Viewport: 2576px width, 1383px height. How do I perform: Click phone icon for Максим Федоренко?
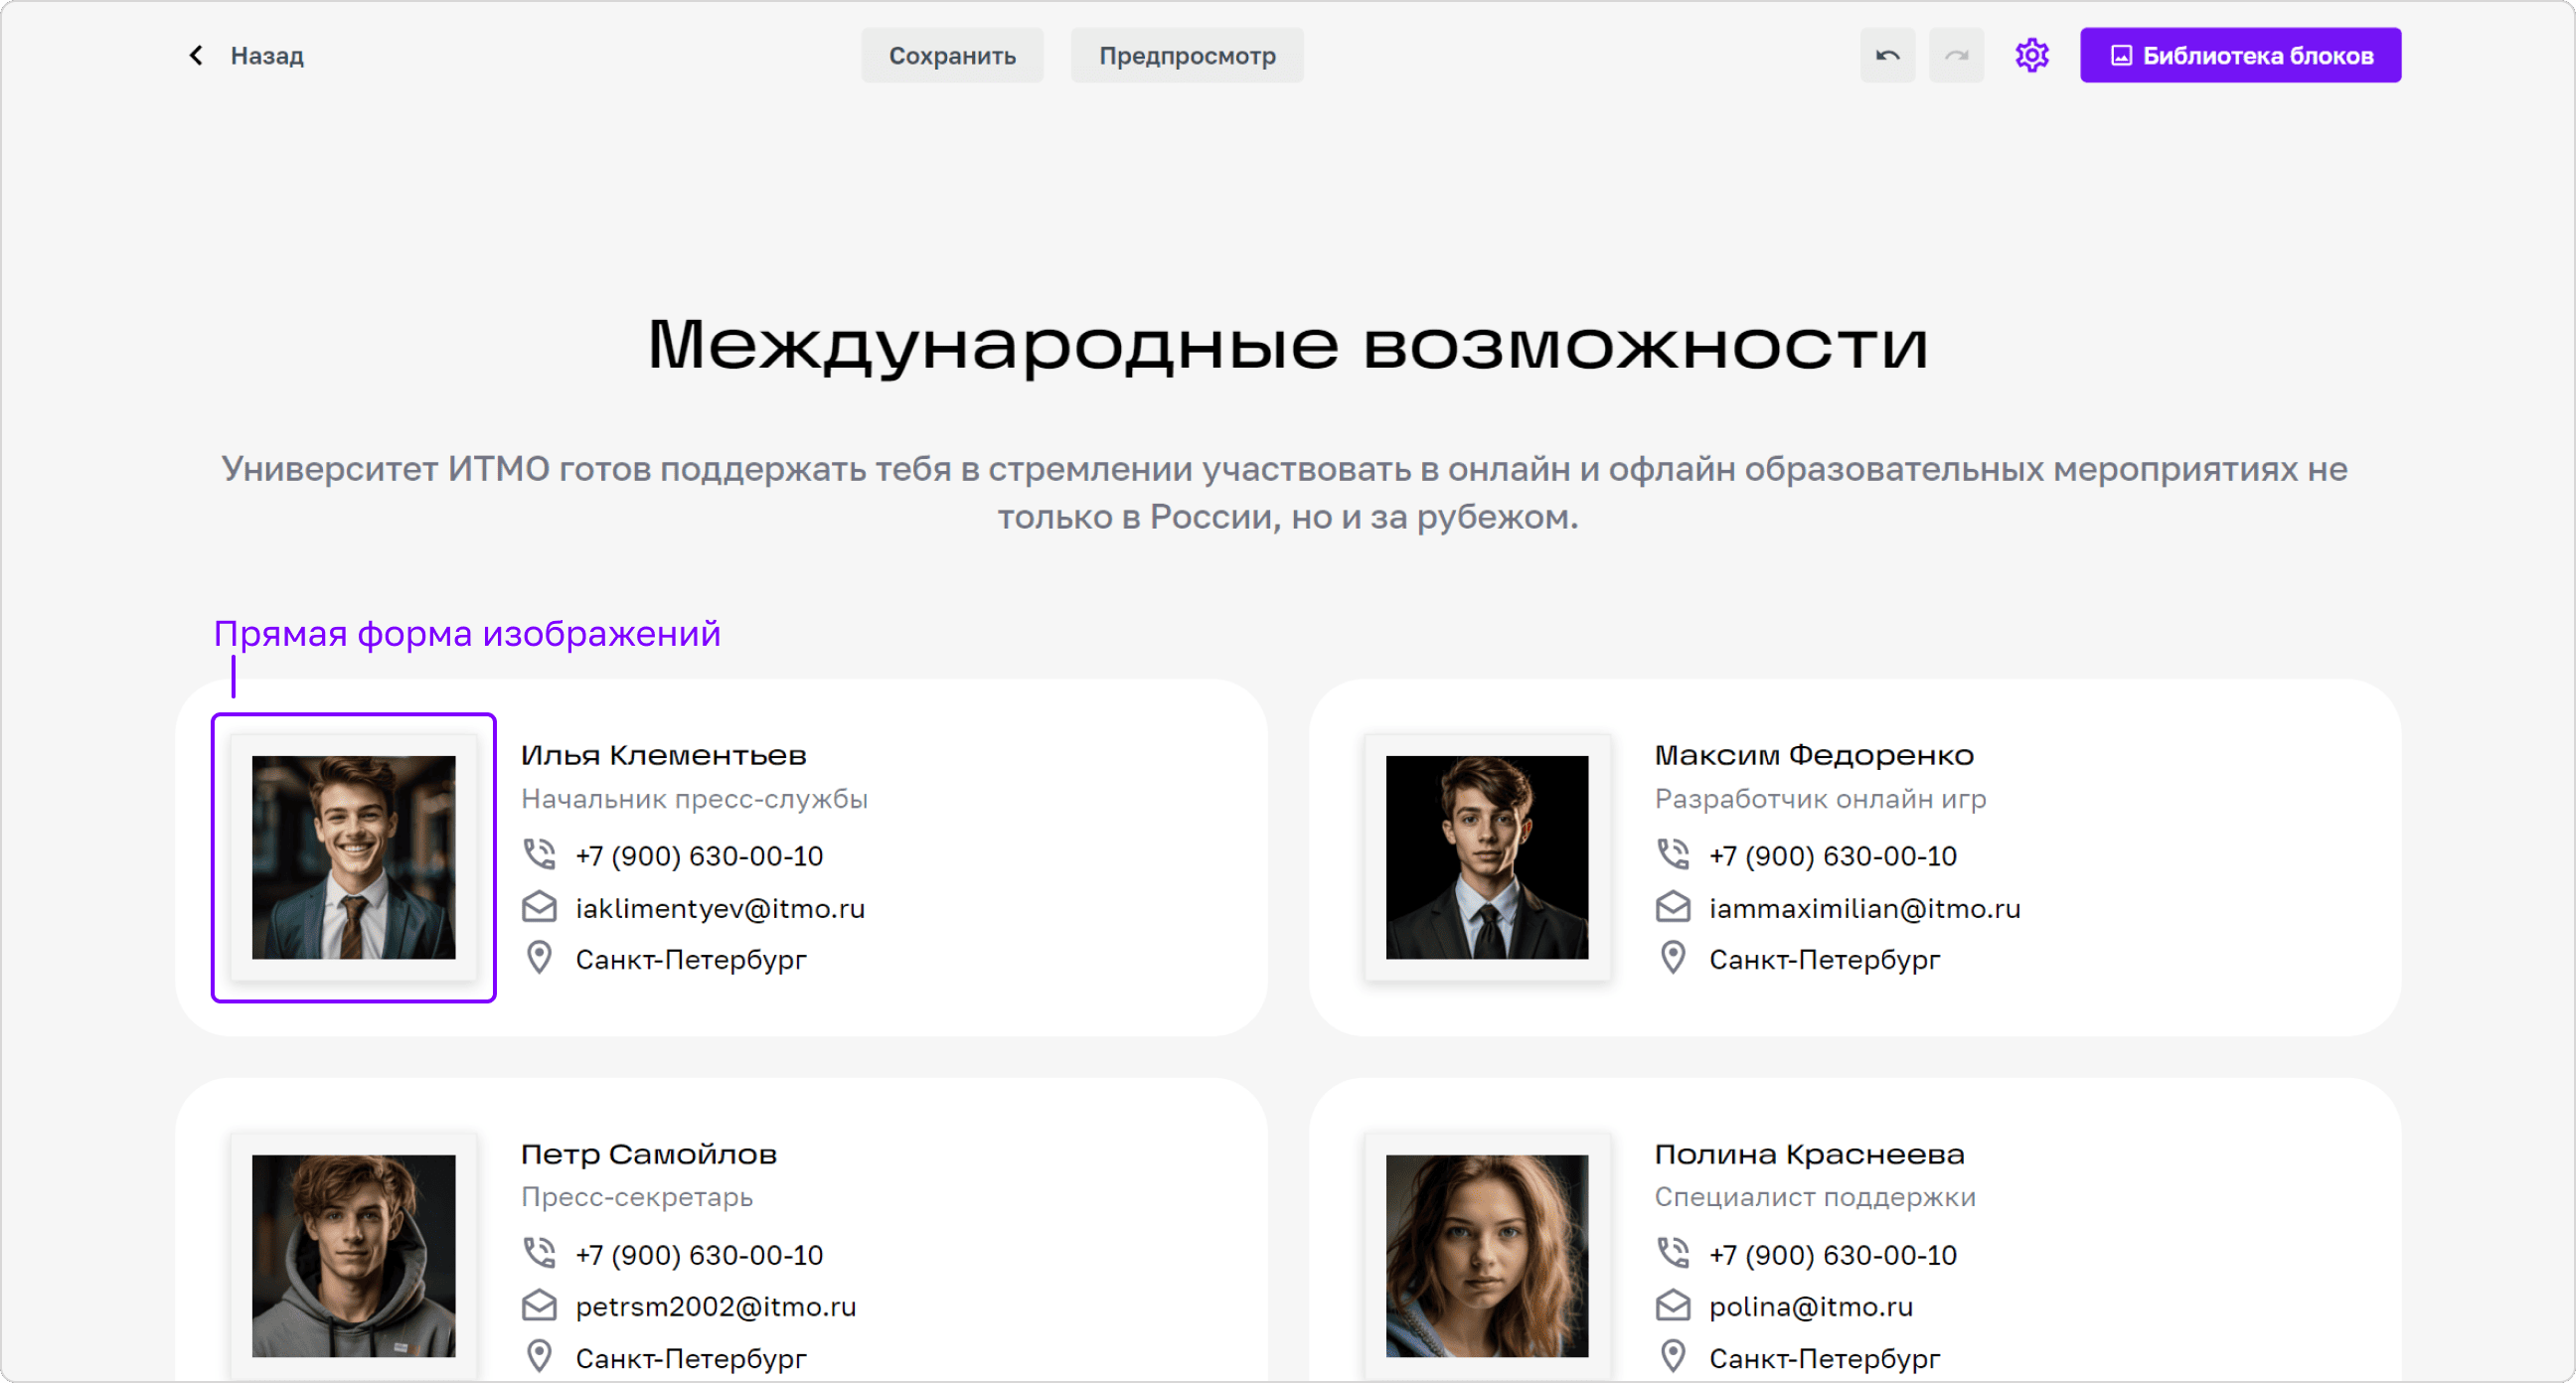(1673, 854)
